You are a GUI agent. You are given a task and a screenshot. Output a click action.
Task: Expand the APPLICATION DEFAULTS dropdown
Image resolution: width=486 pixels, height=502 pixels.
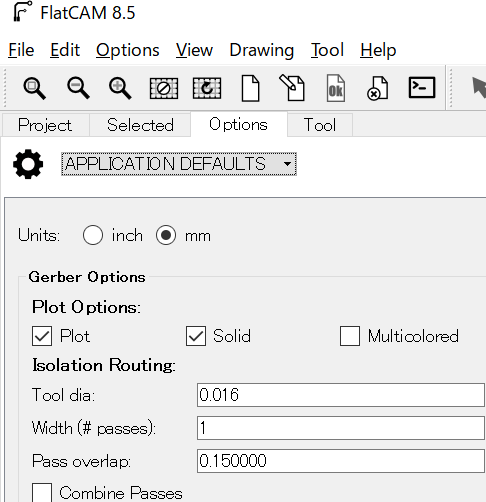coord(179,164)
